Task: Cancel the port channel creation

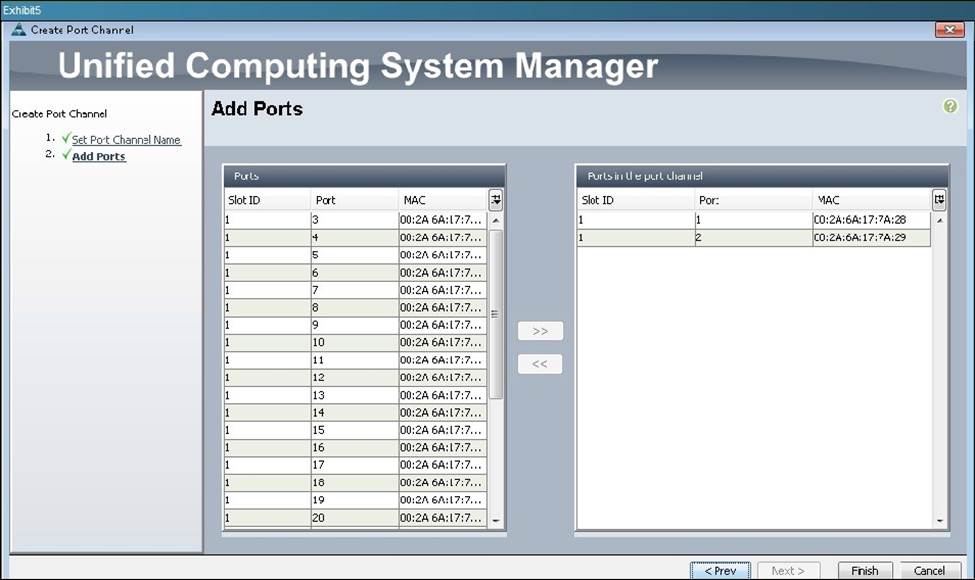Action: point(930,570)
